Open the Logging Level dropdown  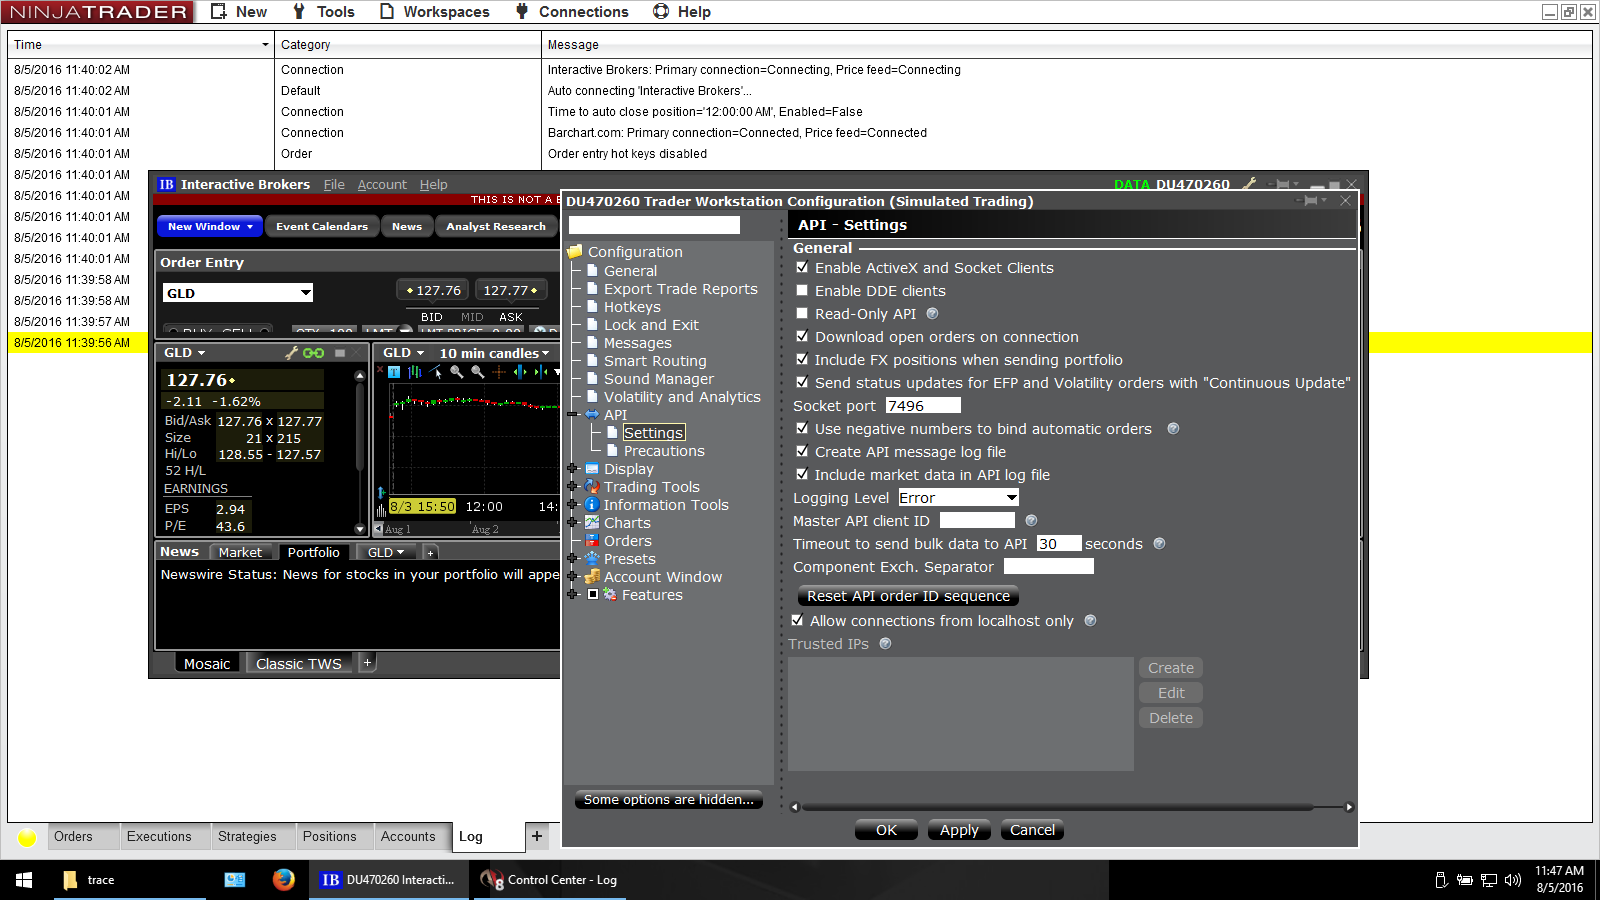[x=958, y=498]
